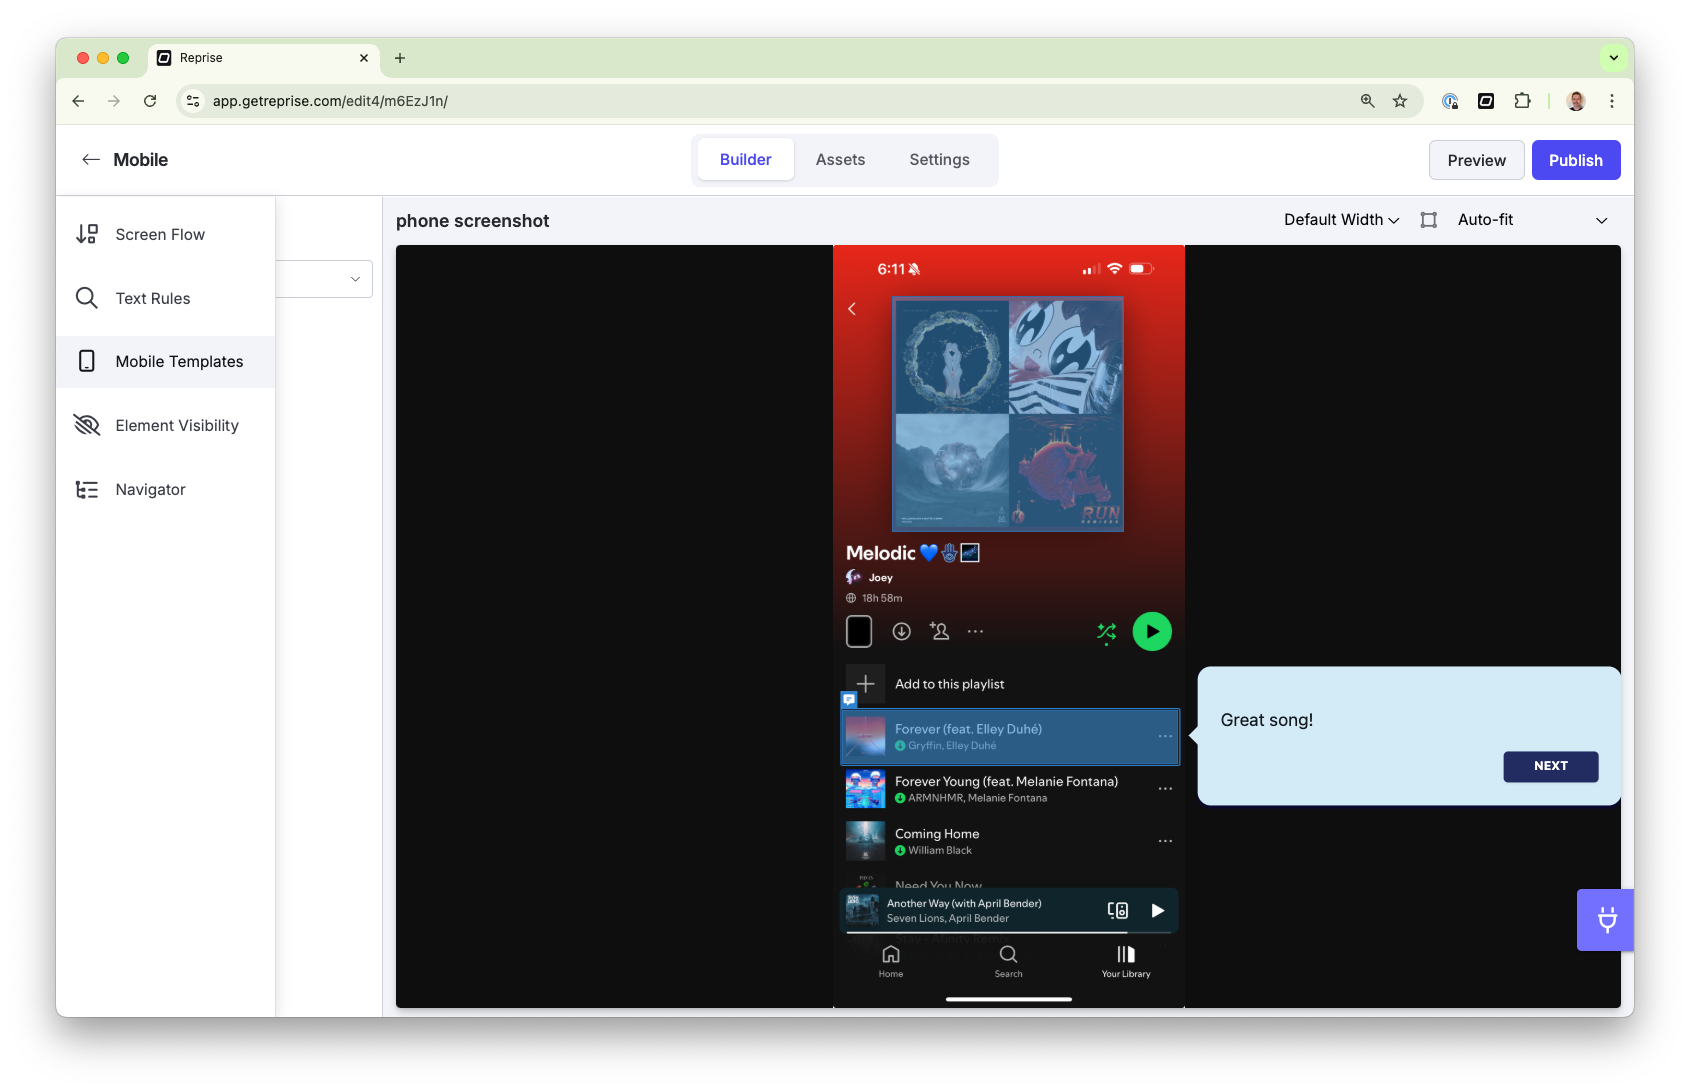Click the Coming Home album thumbnail

[x=865, y=841]
